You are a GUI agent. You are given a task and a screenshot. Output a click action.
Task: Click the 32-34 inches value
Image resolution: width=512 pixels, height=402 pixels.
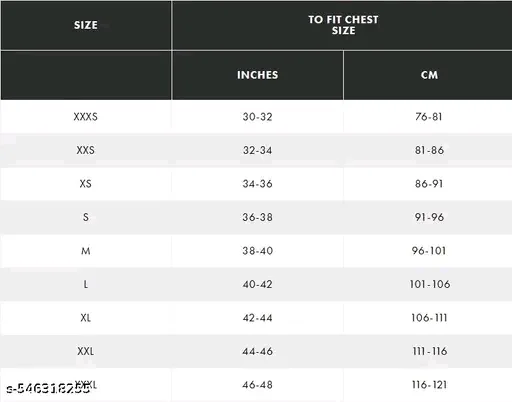(257, 150)
